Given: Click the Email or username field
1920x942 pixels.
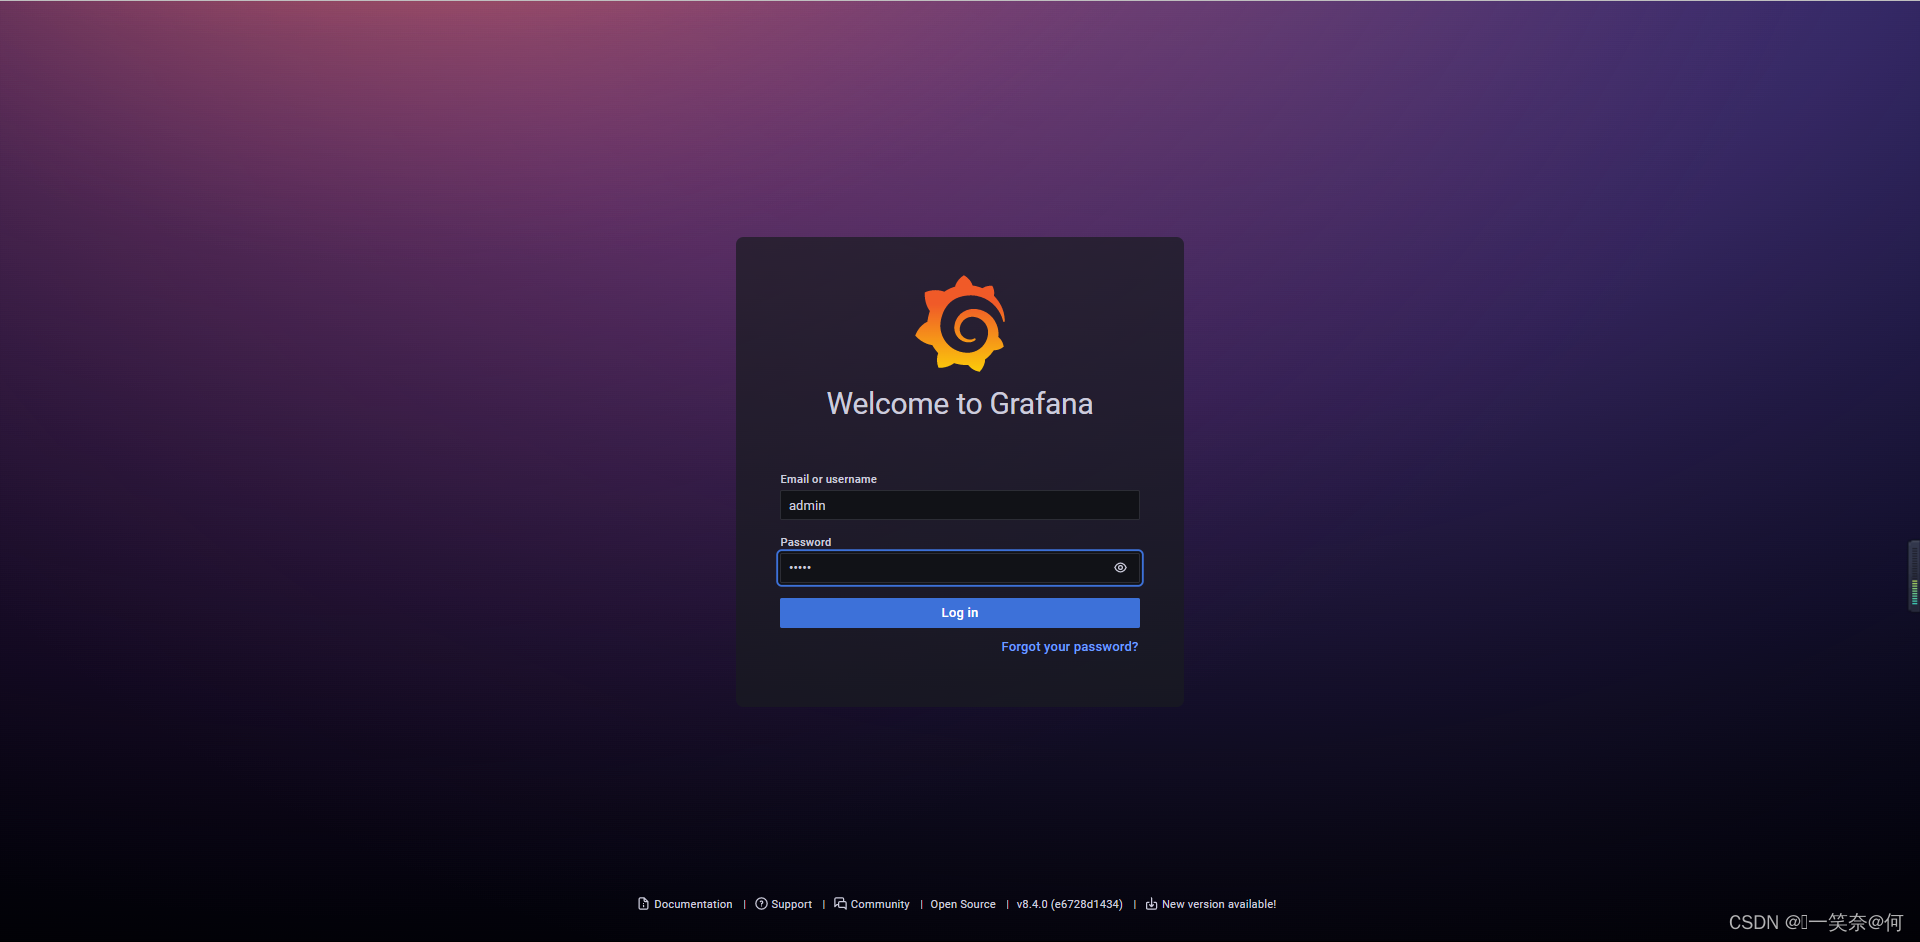Looking at the screenshot, I should (959, 505).
